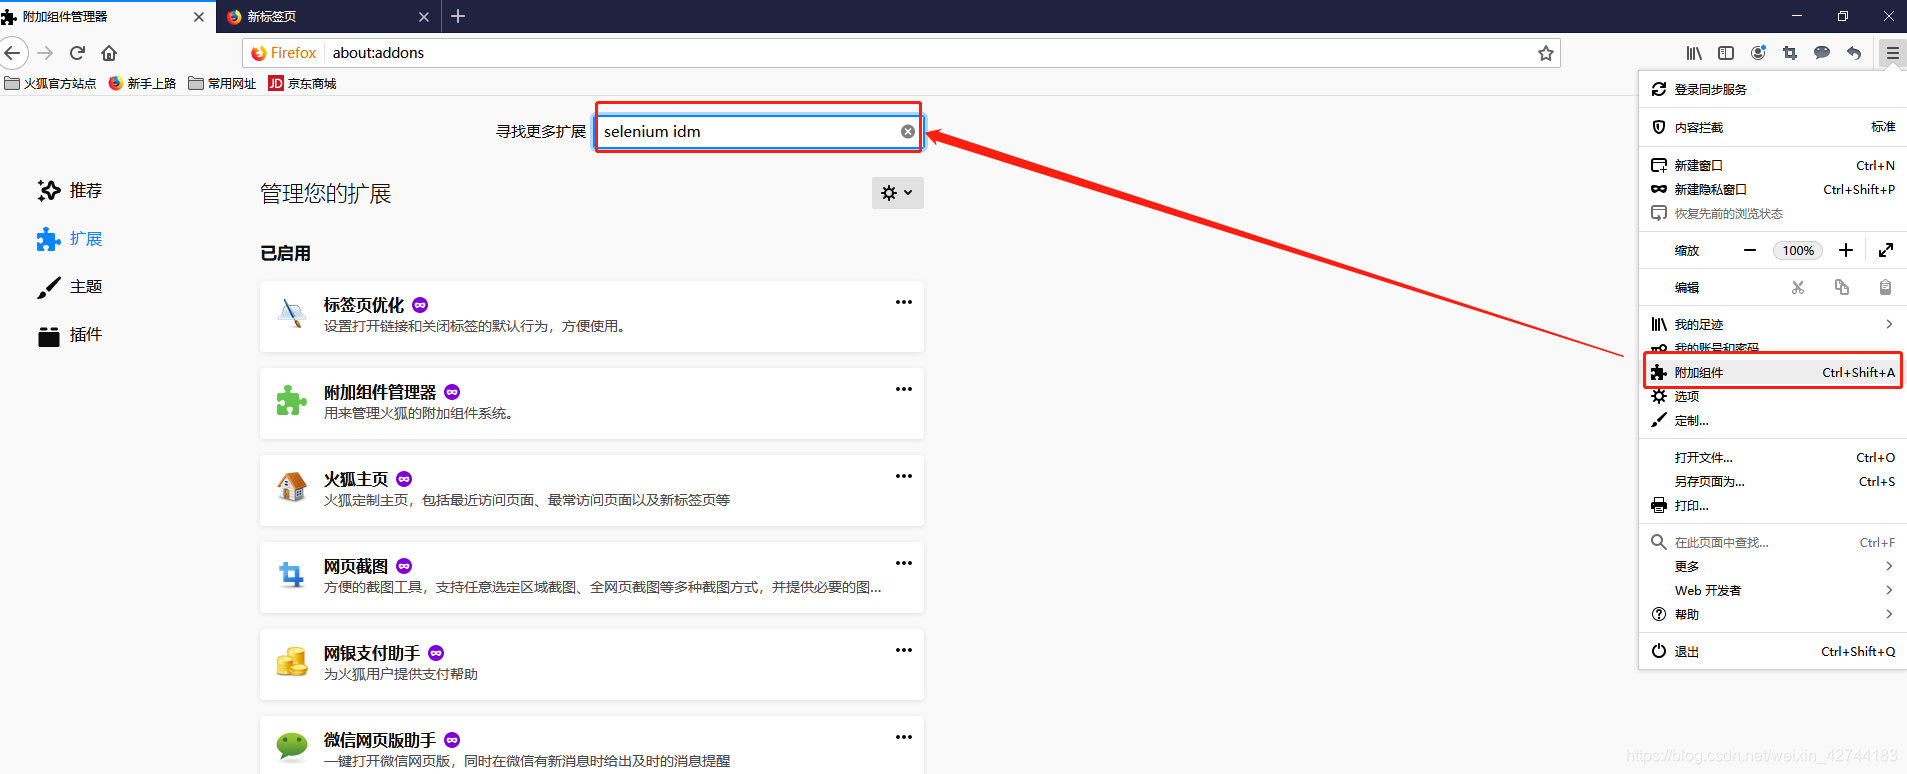Open more options for 网页截图
The height and width of the screenshot is (774, 1907).
pyautogui.click(x=904, y=563)
